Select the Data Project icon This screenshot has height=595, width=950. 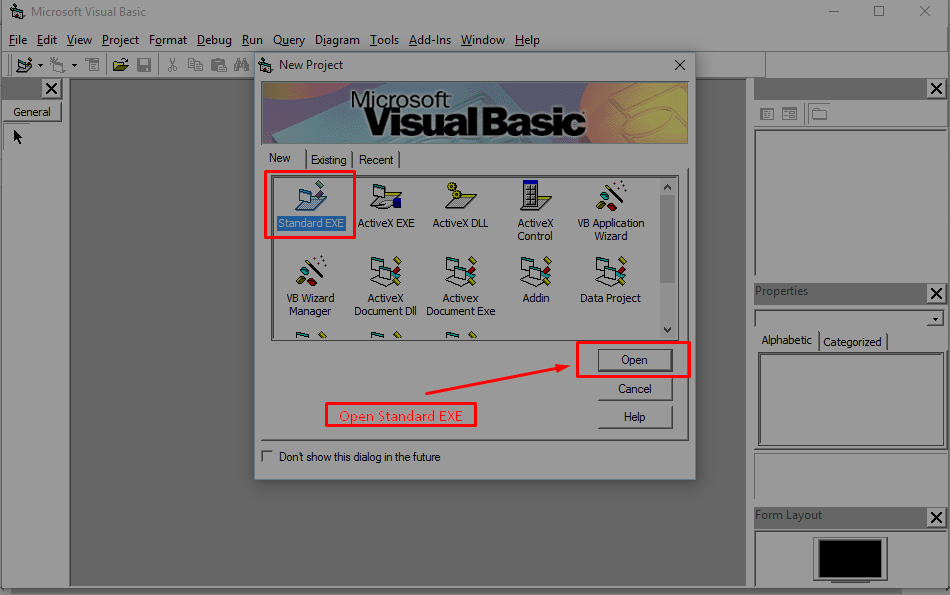[610, 280]
